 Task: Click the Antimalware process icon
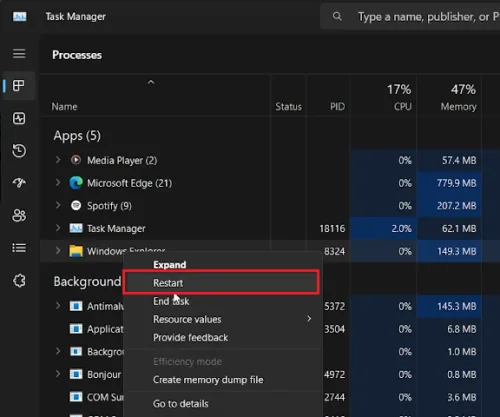tap(76, 306)
